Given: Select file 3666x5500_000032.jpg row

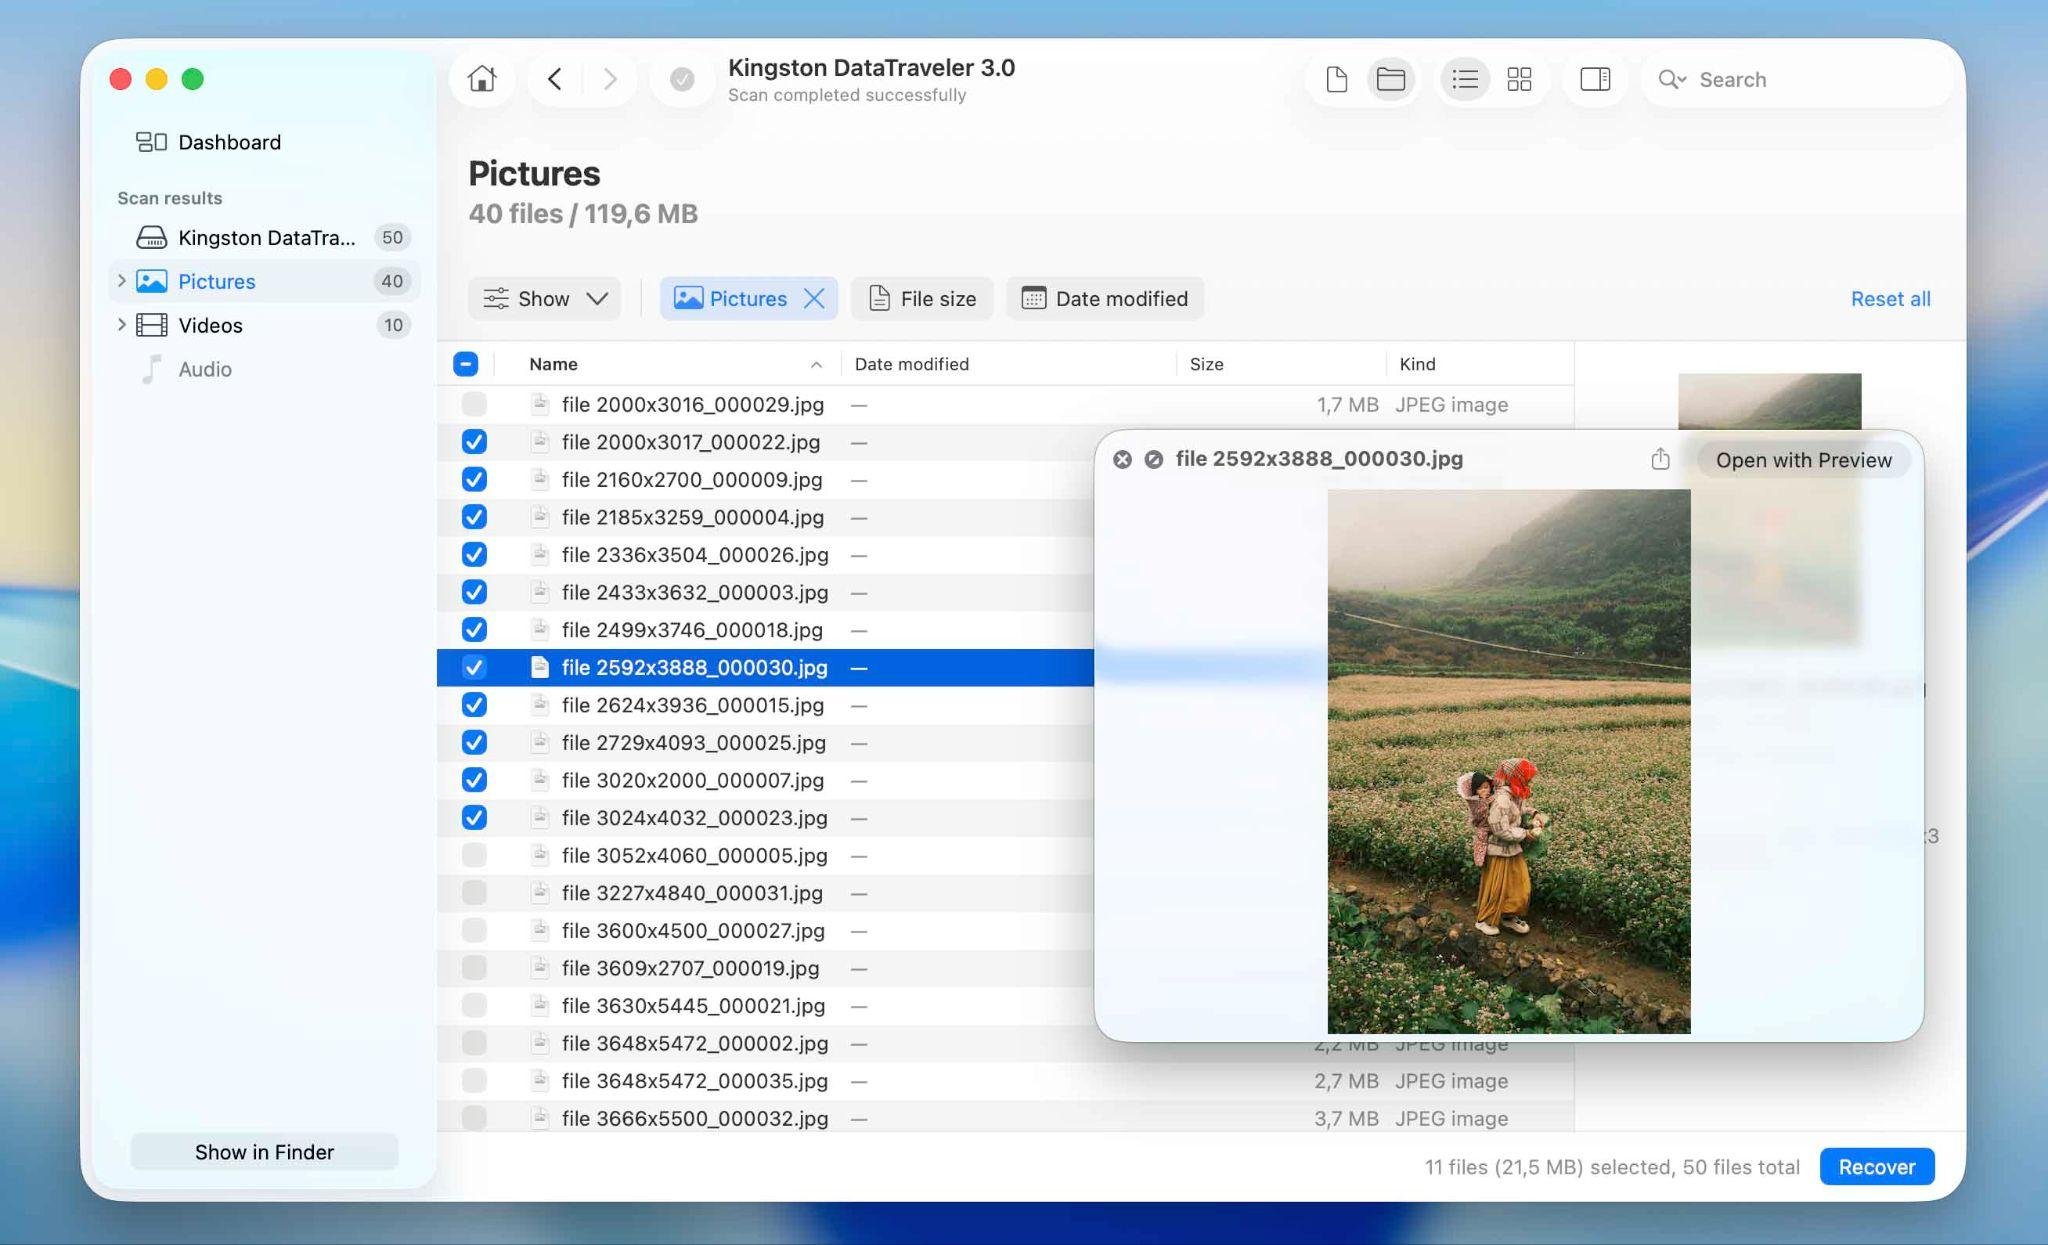Looking at the screenshot, I should pyautogui.click(x=1005, y=1118).
